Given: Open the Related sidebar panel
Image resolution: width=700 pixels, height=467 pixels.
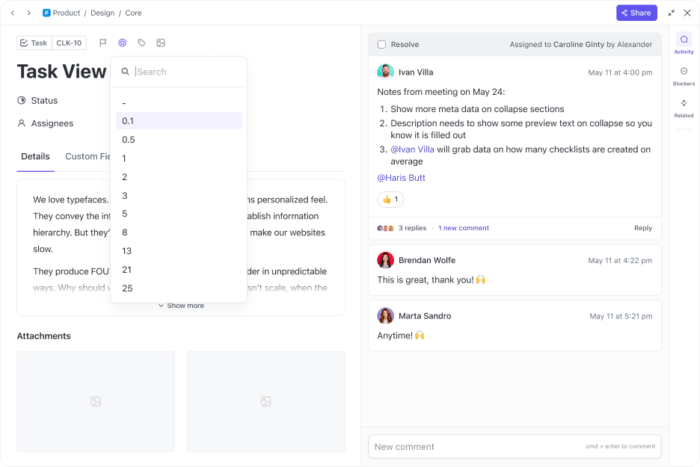Looking at the screenshot, I should (x=684, y=107).
